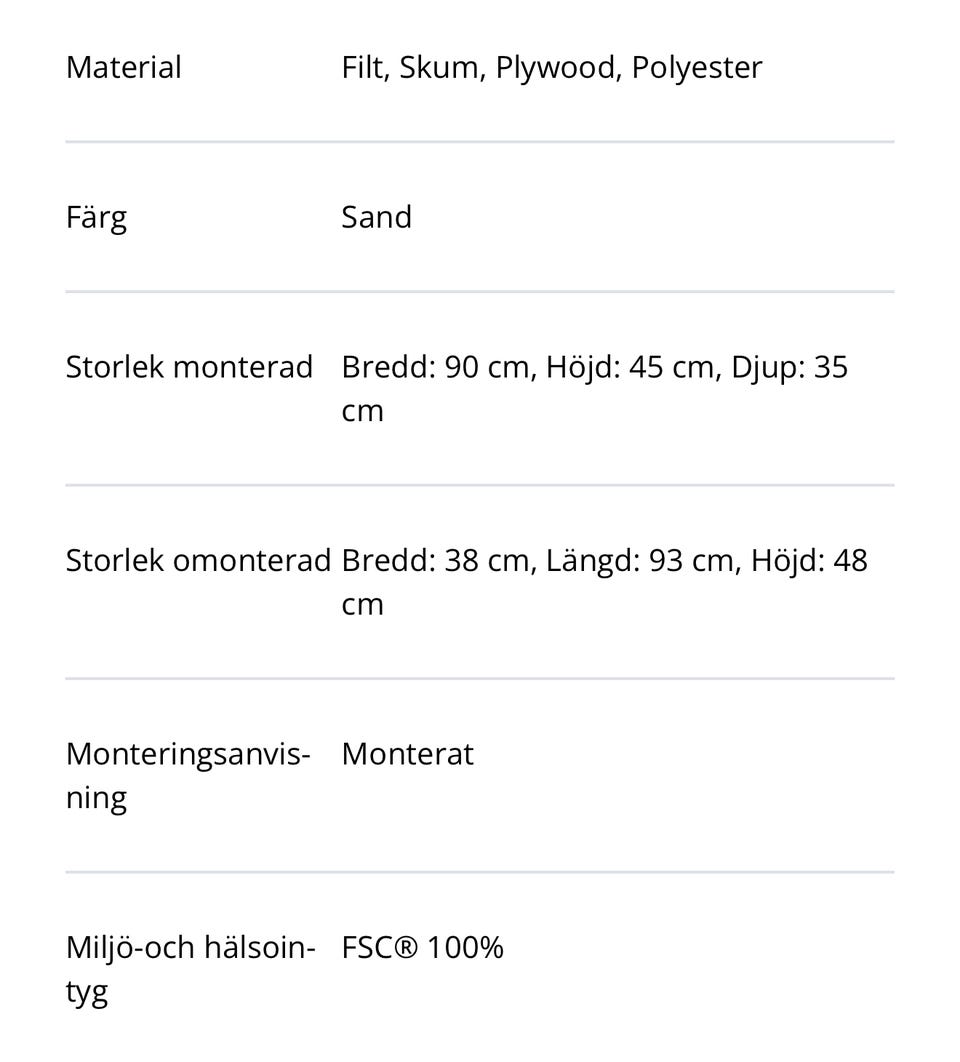The height and width of the screenshot is (1062, 960).
Task: Click the Miljö-och hälsointyg label
Action: click(x=190, y=968)
